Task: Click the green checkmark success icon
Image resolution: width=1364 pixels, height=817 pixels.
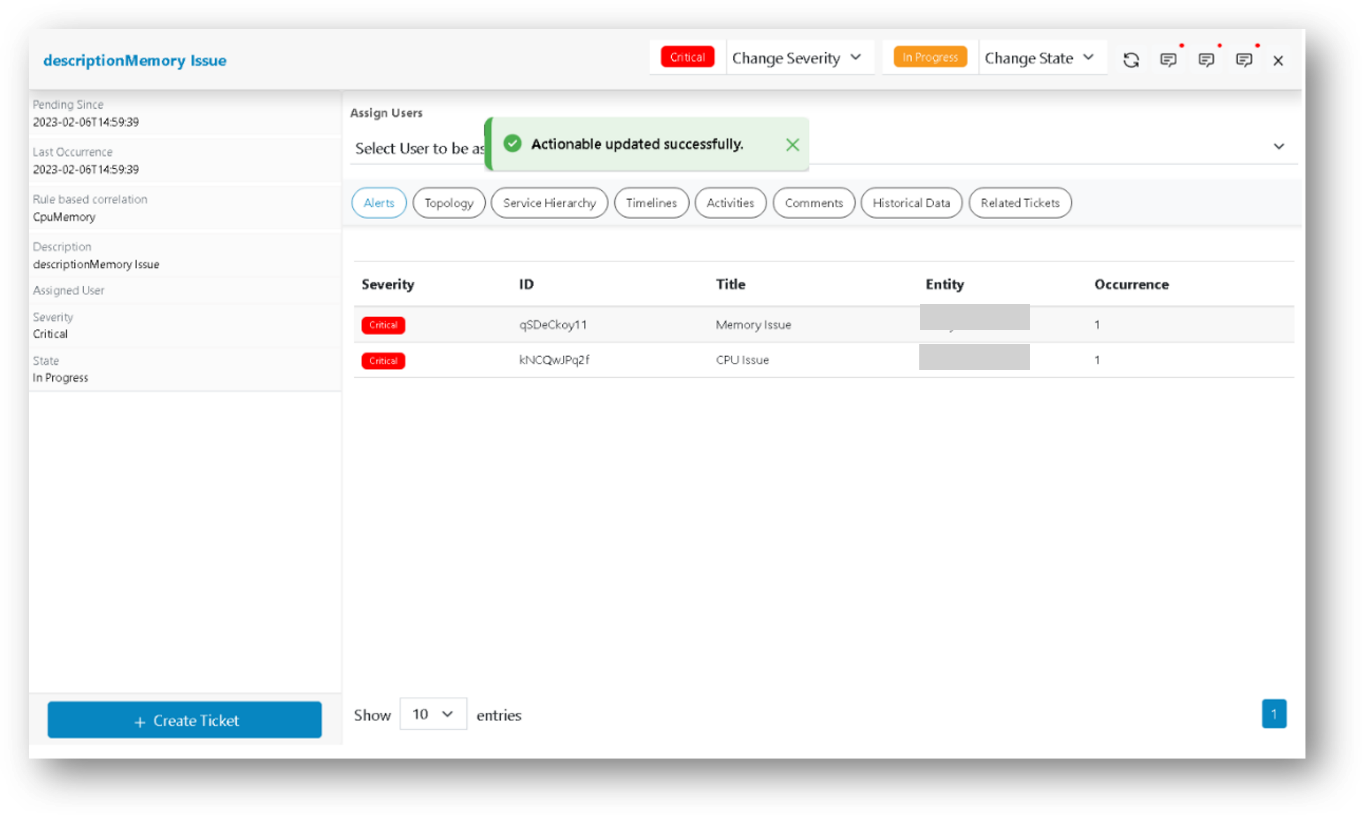Action: click(513, 144)
